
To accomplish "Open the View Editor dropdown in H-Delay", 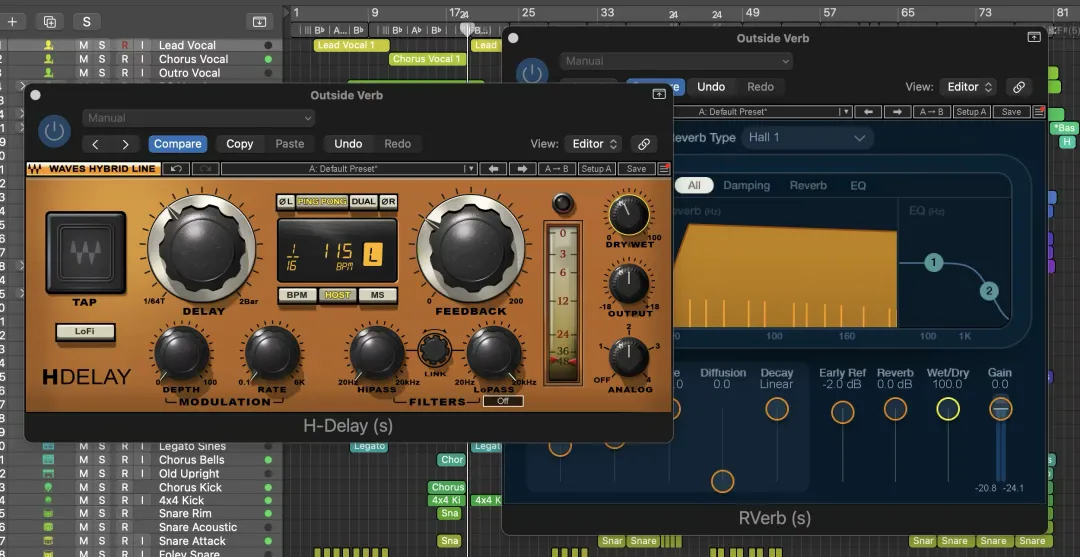I will 594,144.
